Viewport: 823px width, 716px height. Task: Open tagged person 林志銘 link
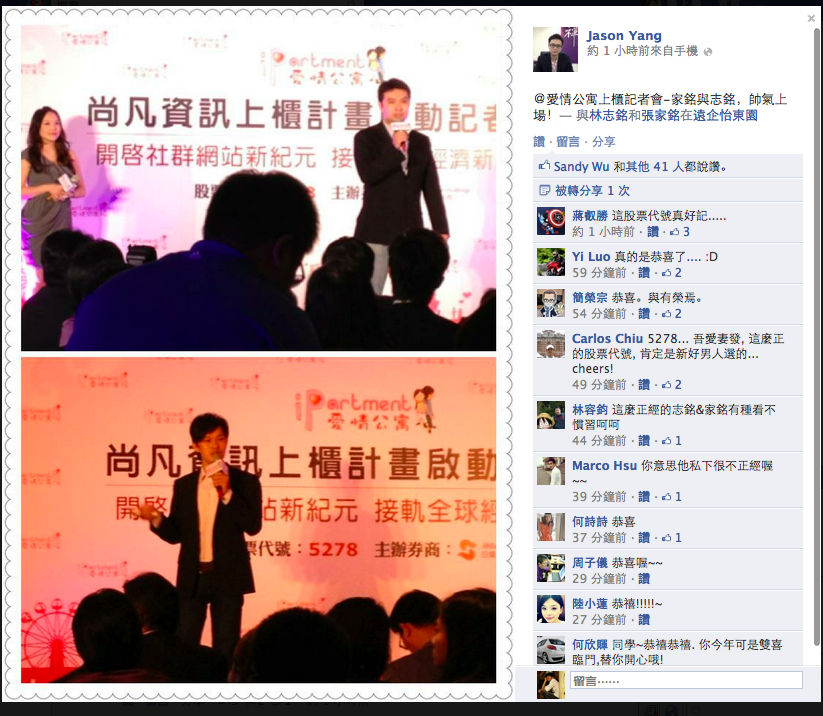click(x=608, y=115)
